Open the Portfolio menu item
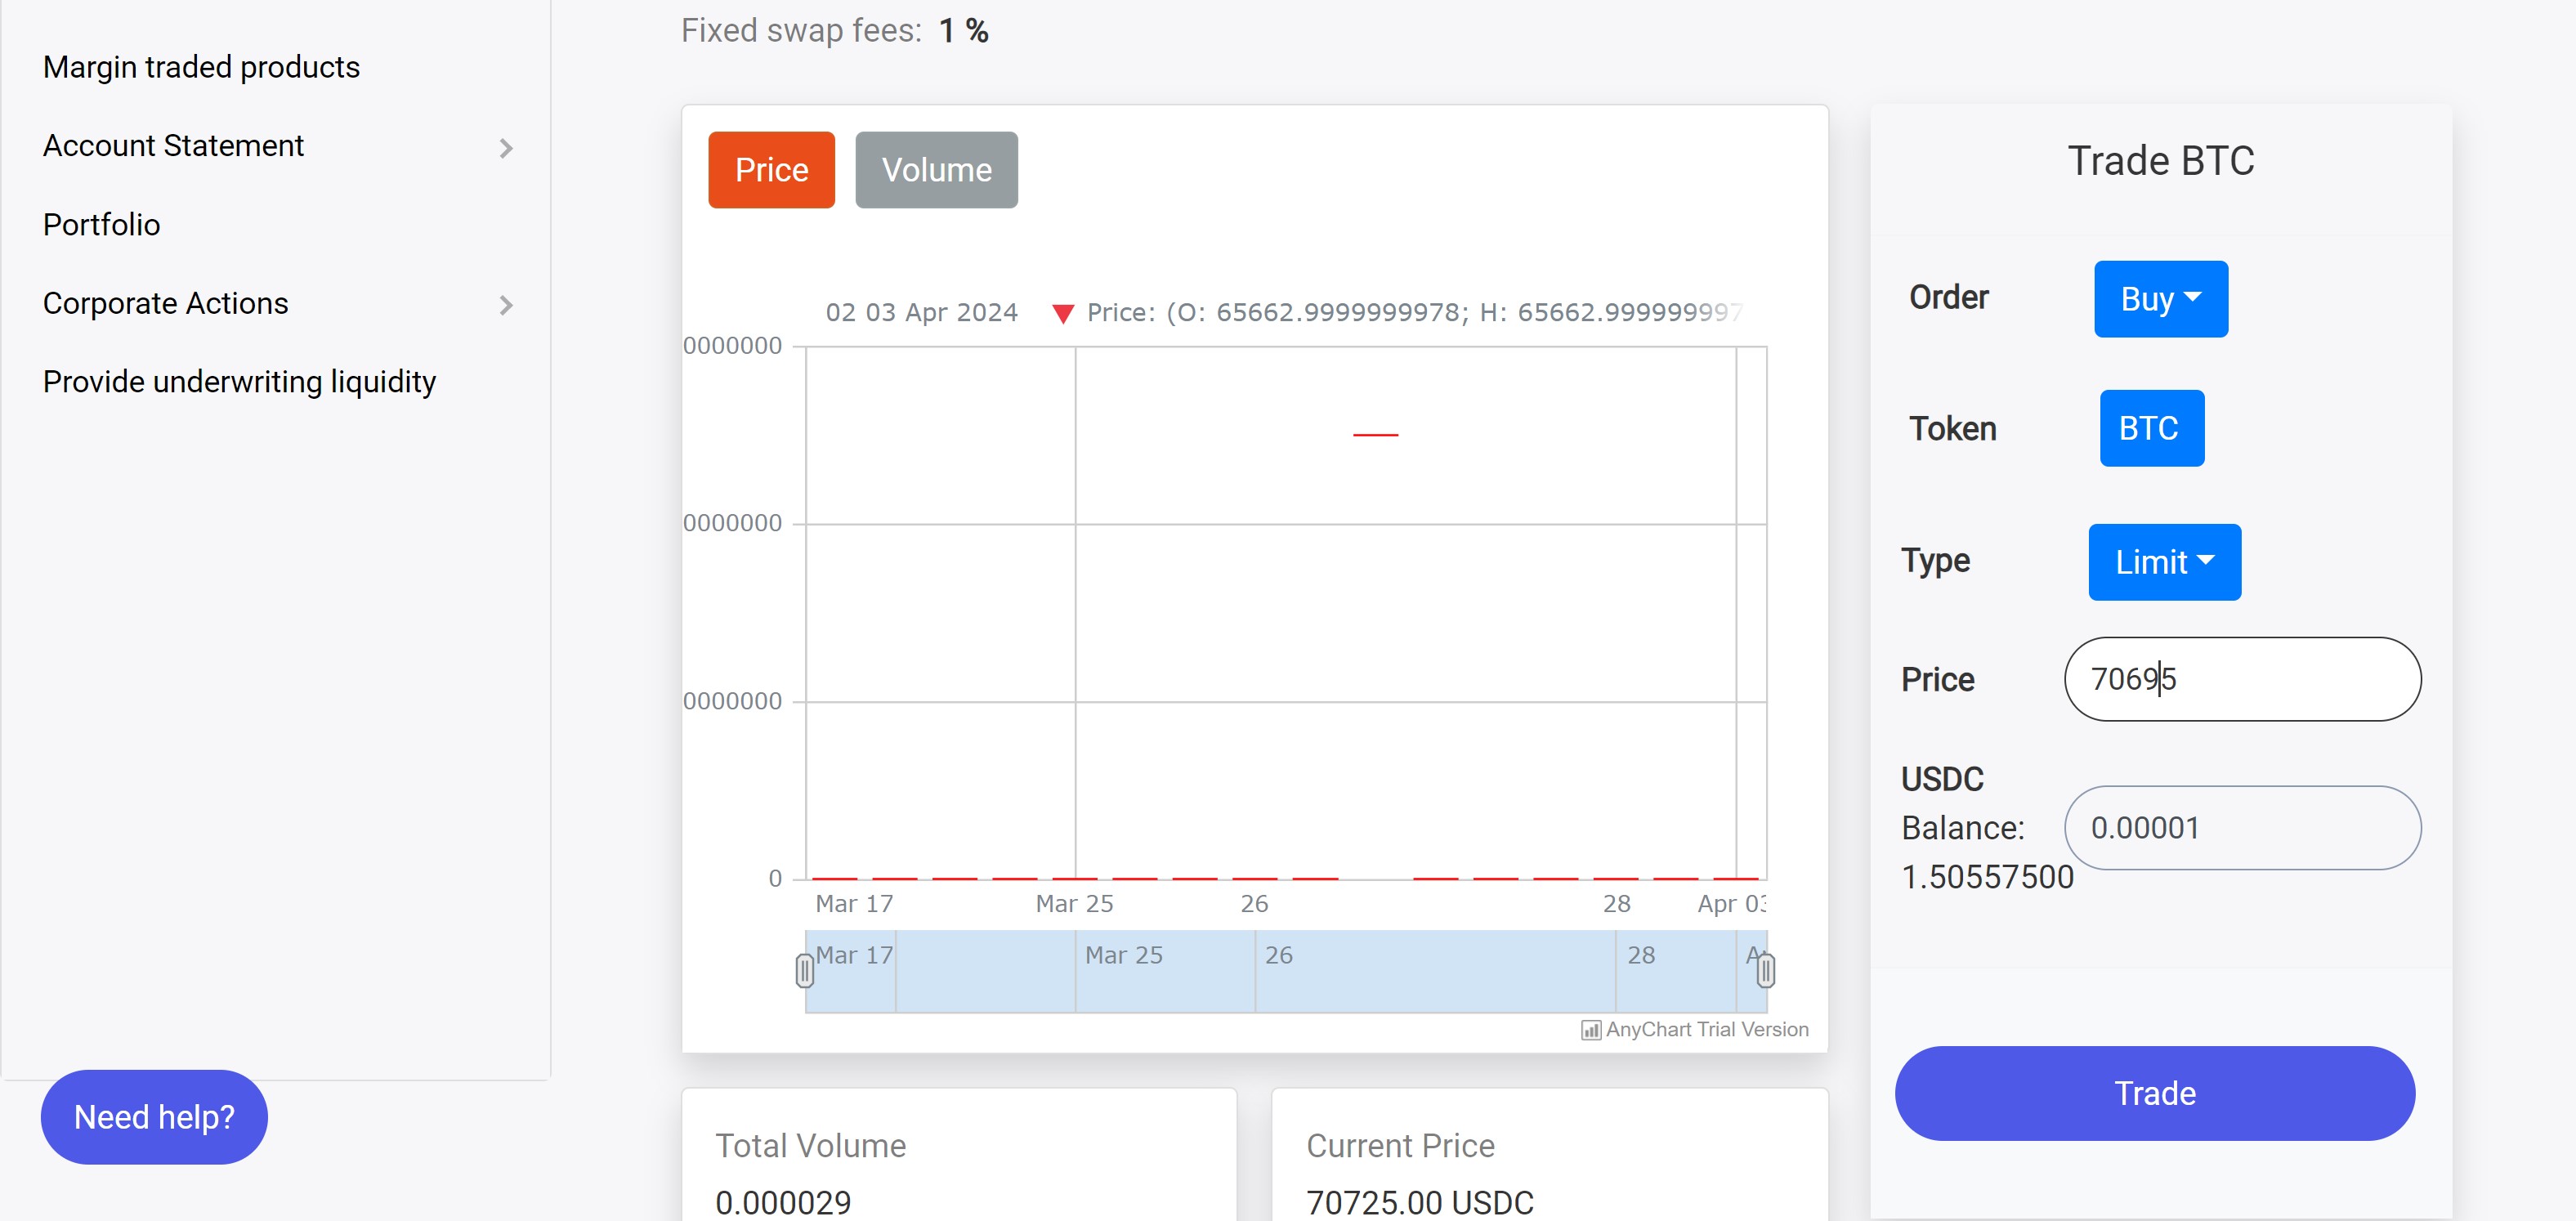 tap(101, 225)
